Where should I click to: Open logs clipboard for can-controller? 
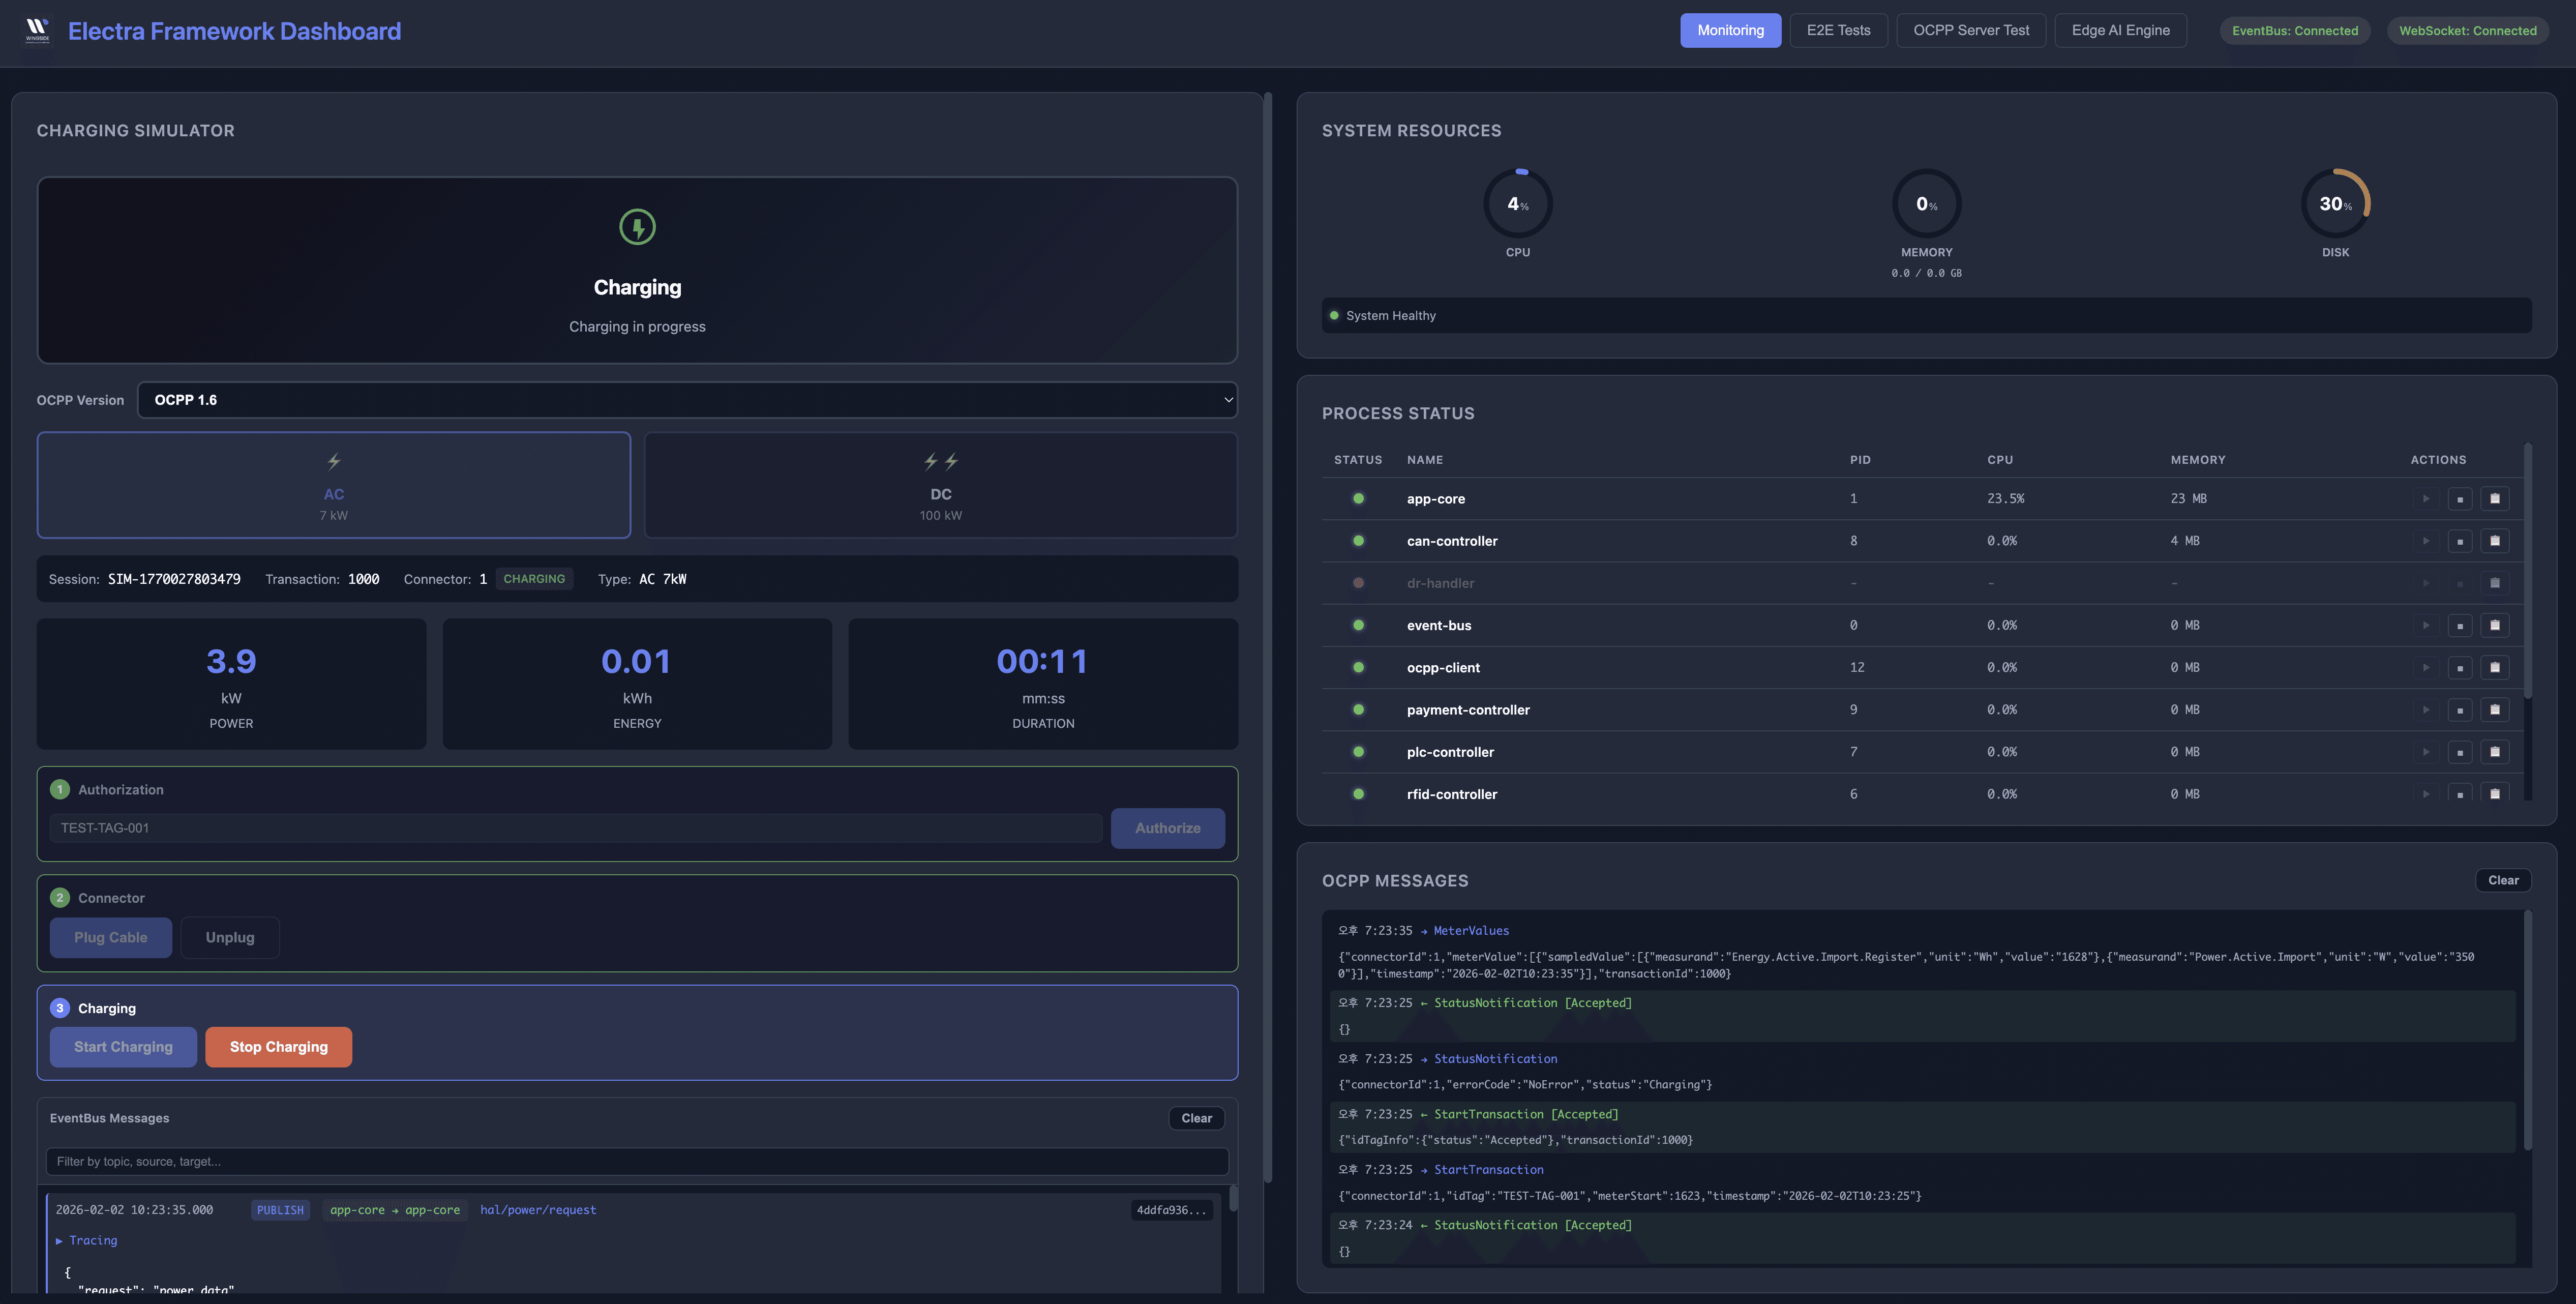[2494, 541]
